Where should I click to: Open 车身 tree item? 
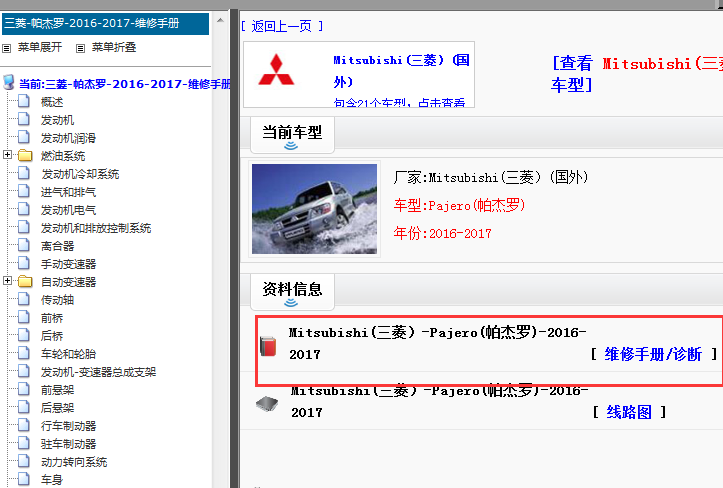click(52, 480)
